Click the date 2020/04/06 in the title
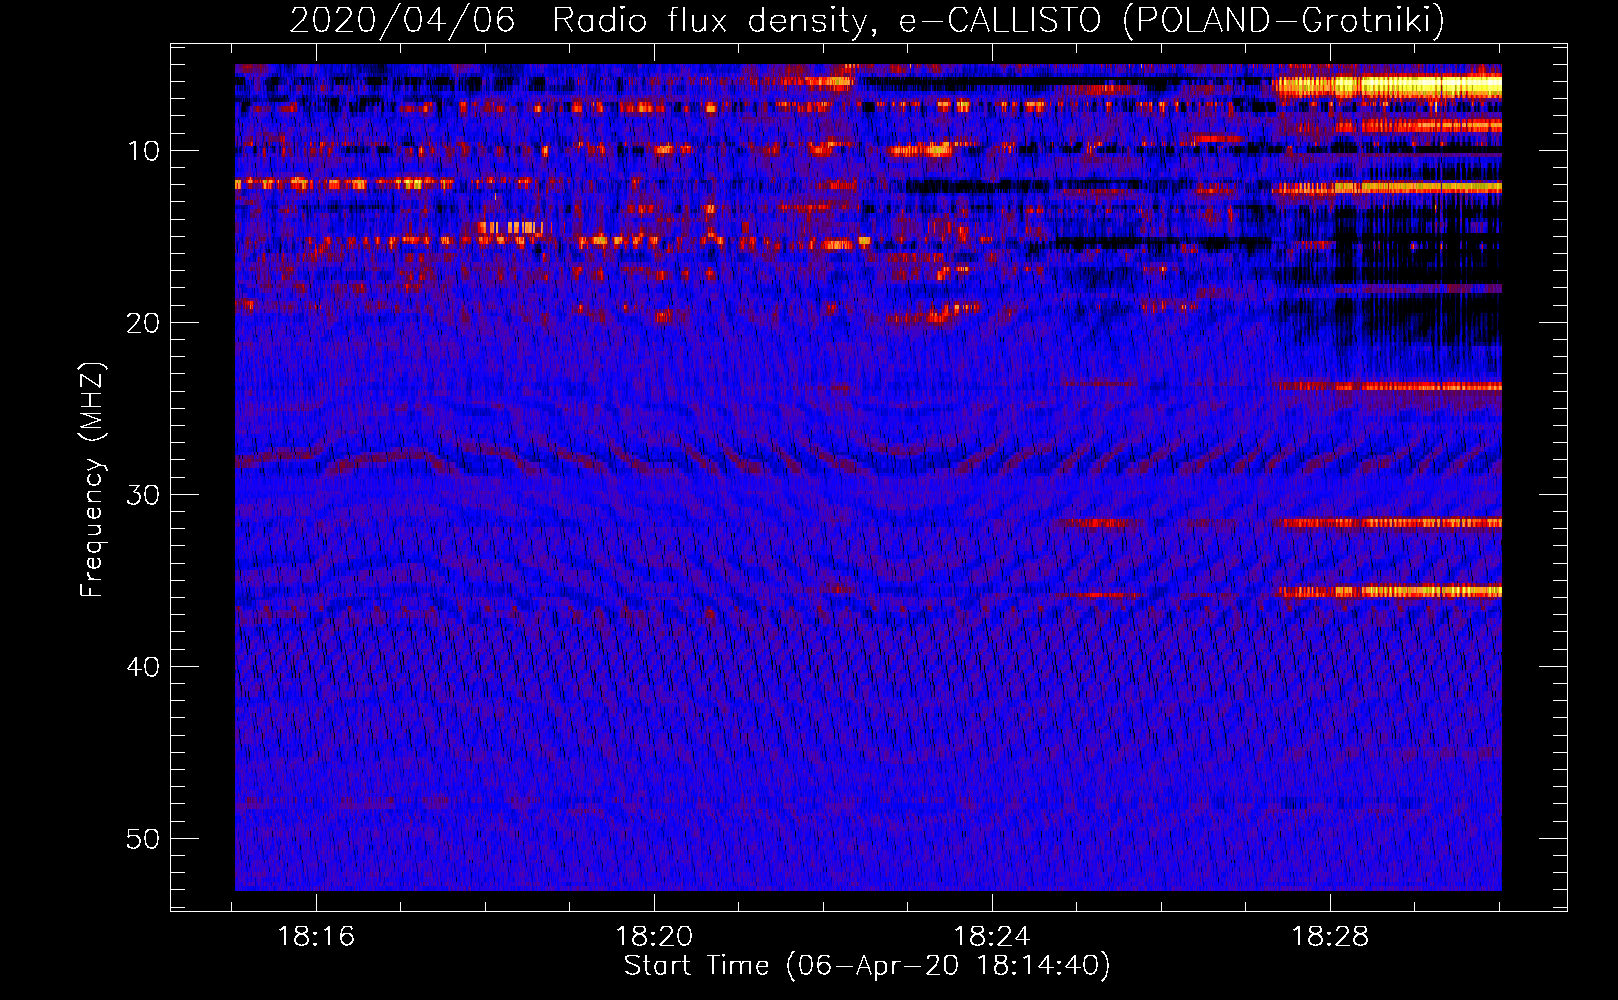Screen dimensions: 1618x1000 (402, 20)
